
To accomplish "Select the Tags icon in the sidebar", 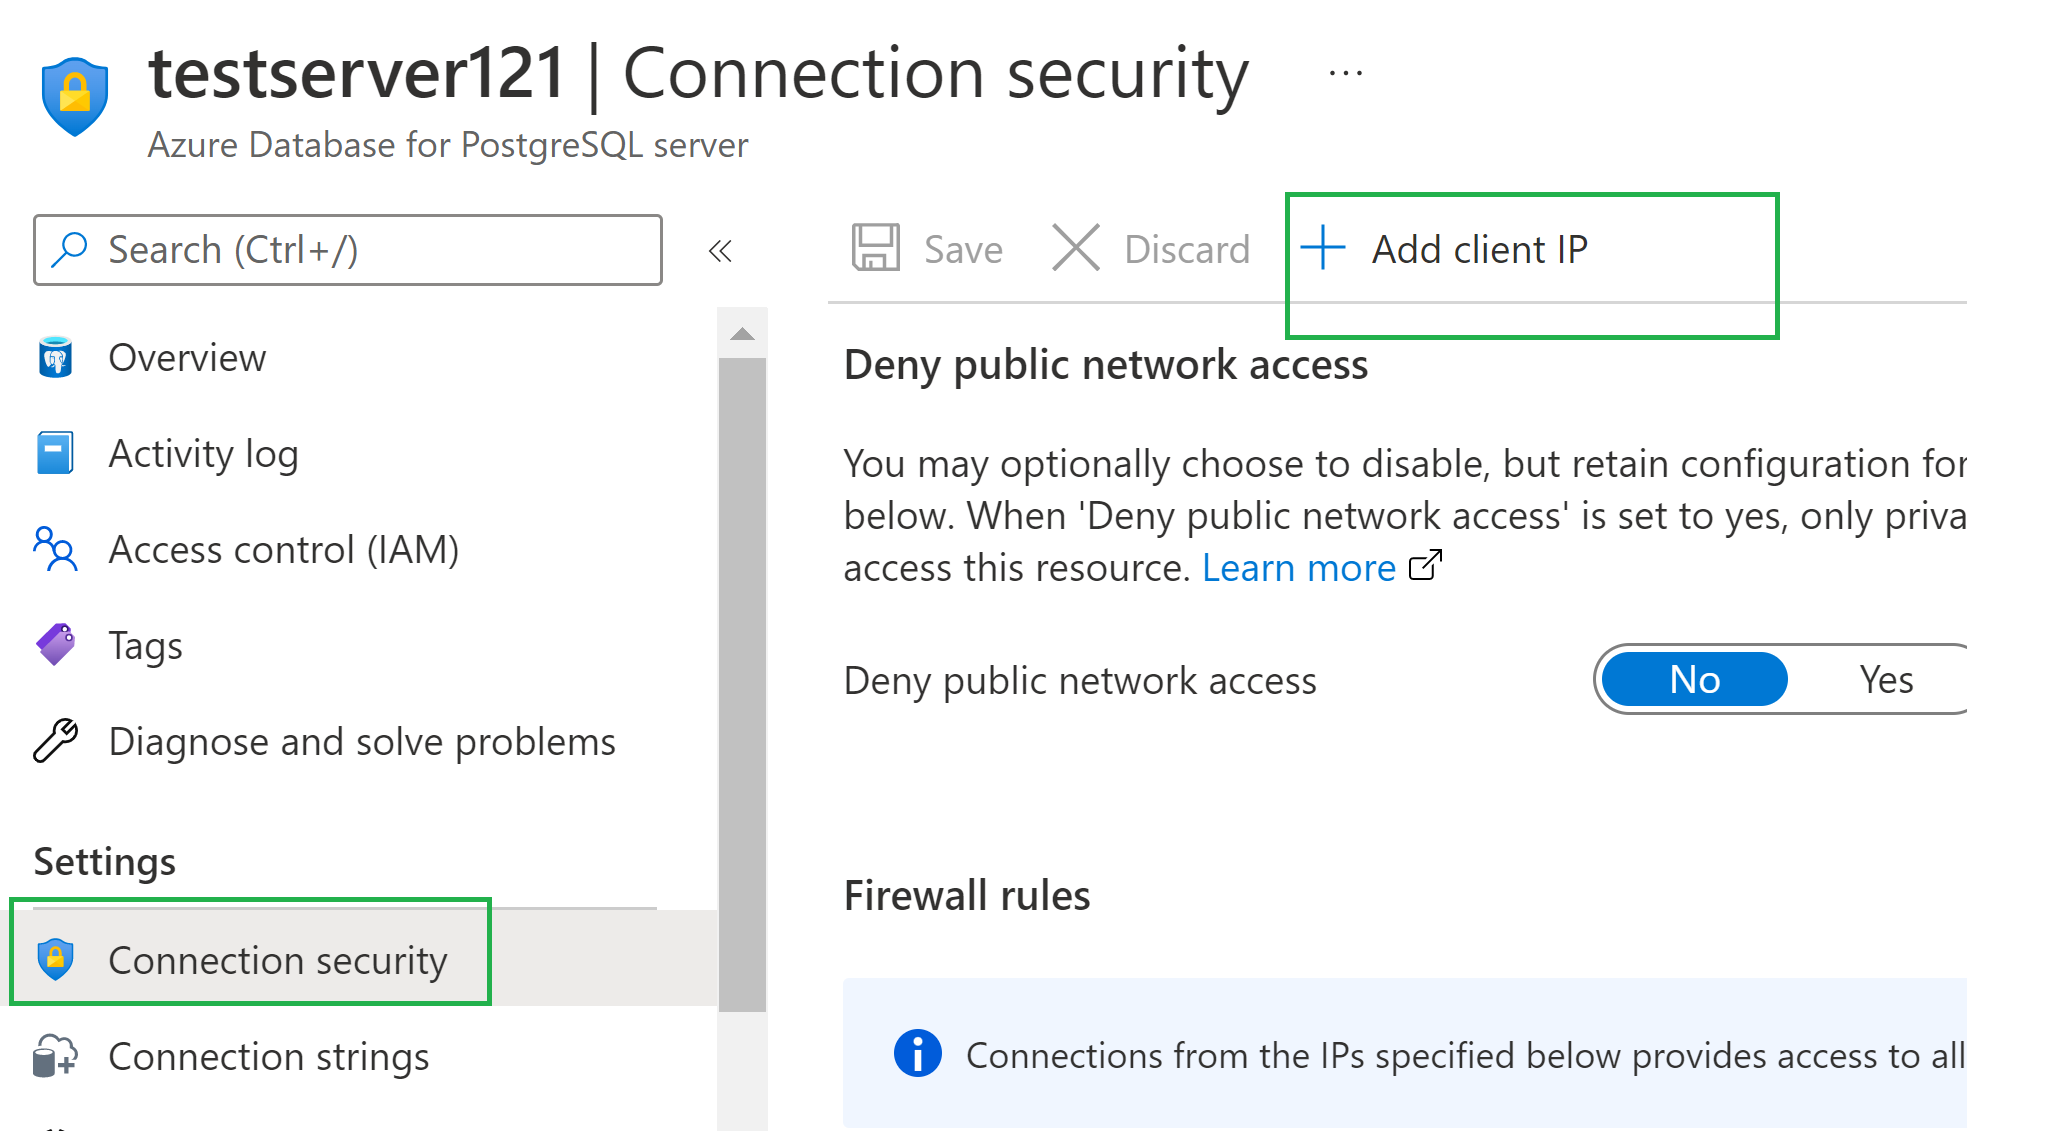I will pyautogui.click(x=57, y=645).
